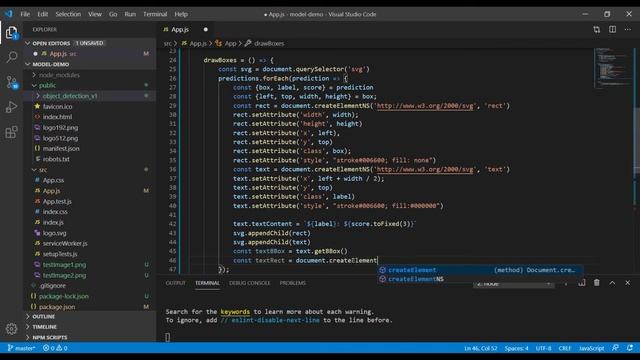Open the terminal shell selector dropdown
This screenshot has height=360, width=640.
click(x=513, y=283)
